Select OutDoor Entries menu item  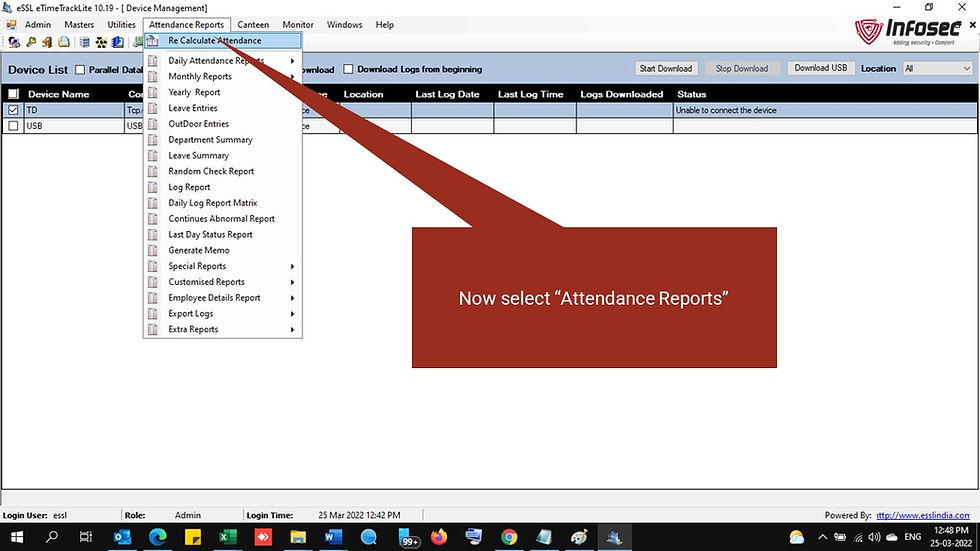point(223,124)
